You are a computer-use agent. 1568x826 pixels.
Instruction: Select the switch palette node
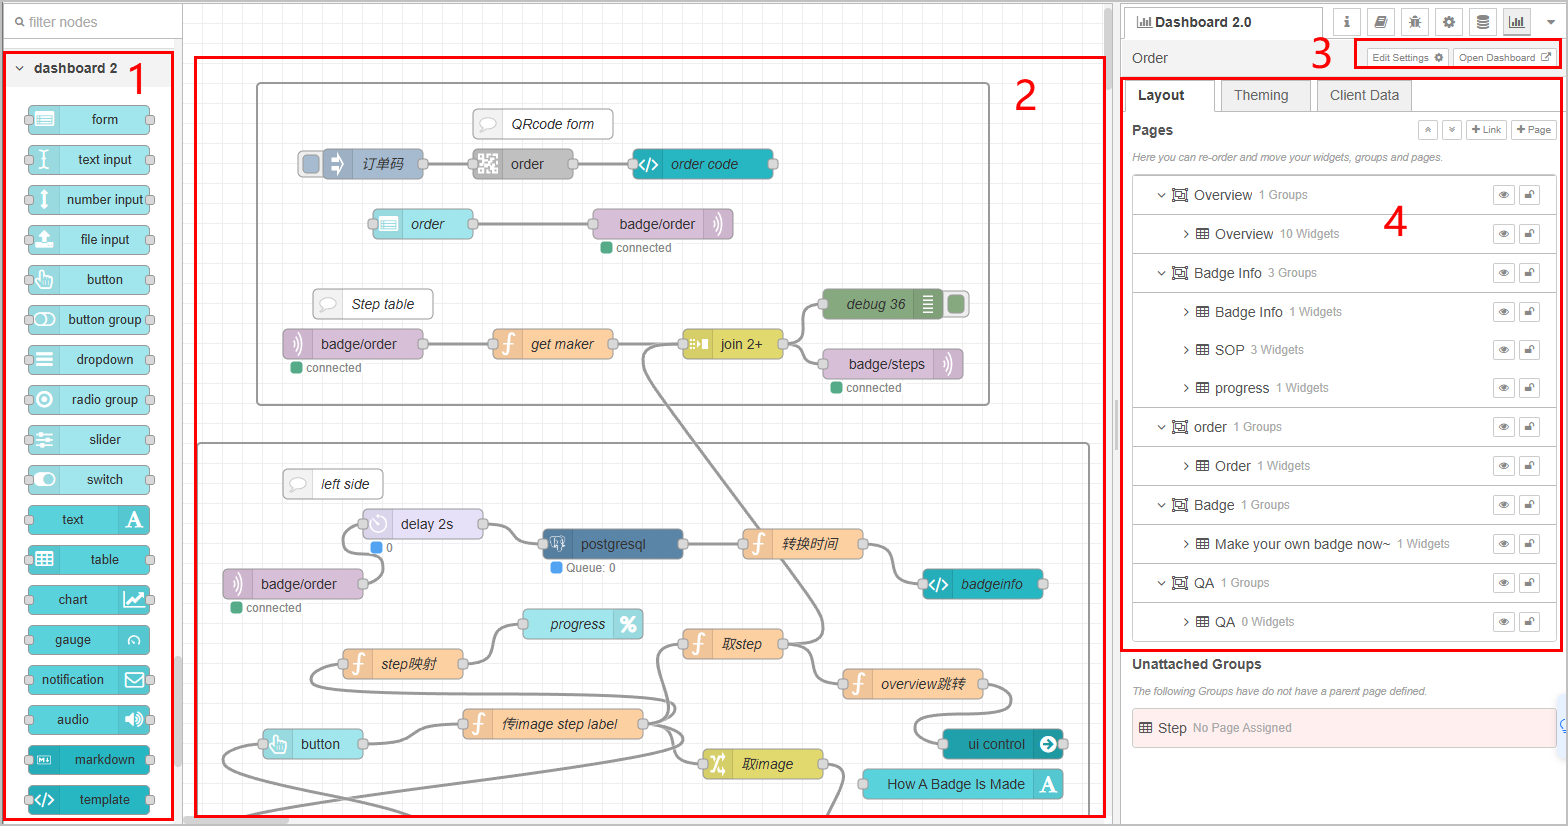(89, 480)
